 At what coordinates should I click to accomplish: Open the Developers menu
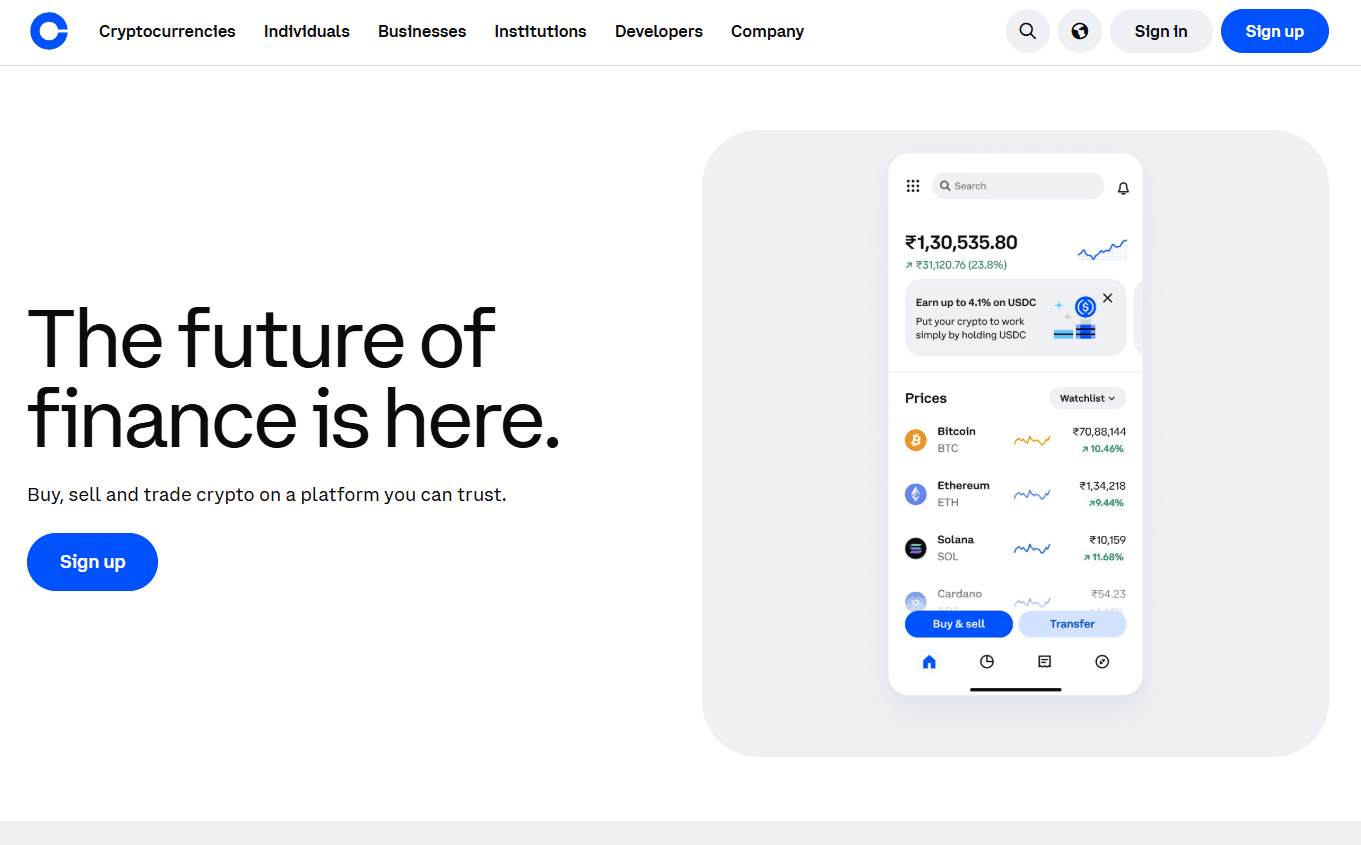[x=659, y=31]
